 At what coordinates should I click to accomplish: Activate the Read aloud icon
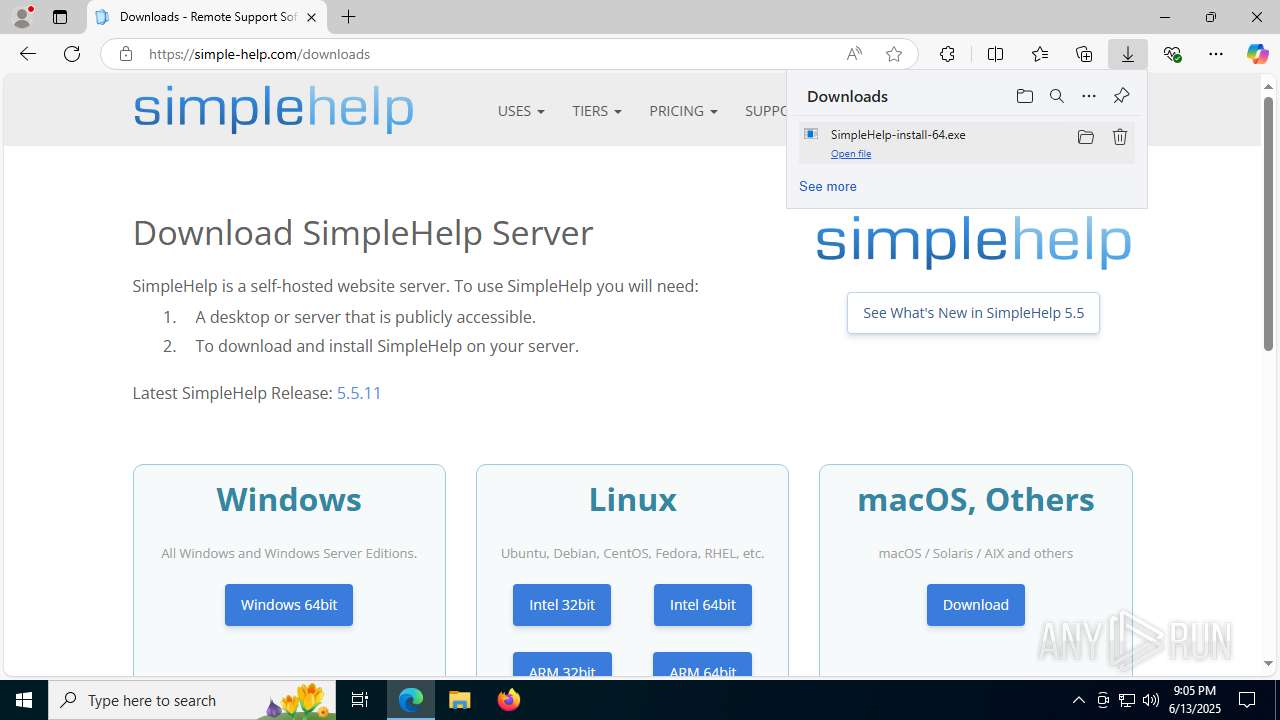click(x=854, y=54)
